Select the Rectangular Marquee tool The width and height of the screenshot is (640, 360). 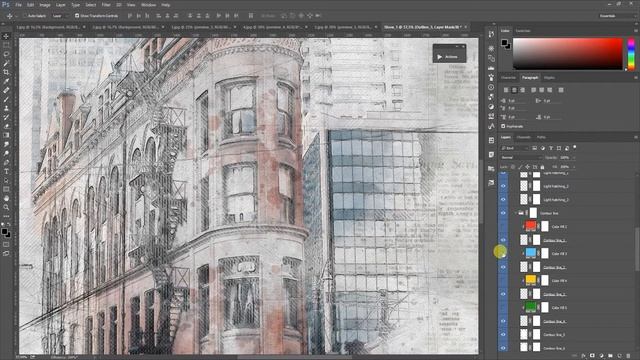click(6, 45)
